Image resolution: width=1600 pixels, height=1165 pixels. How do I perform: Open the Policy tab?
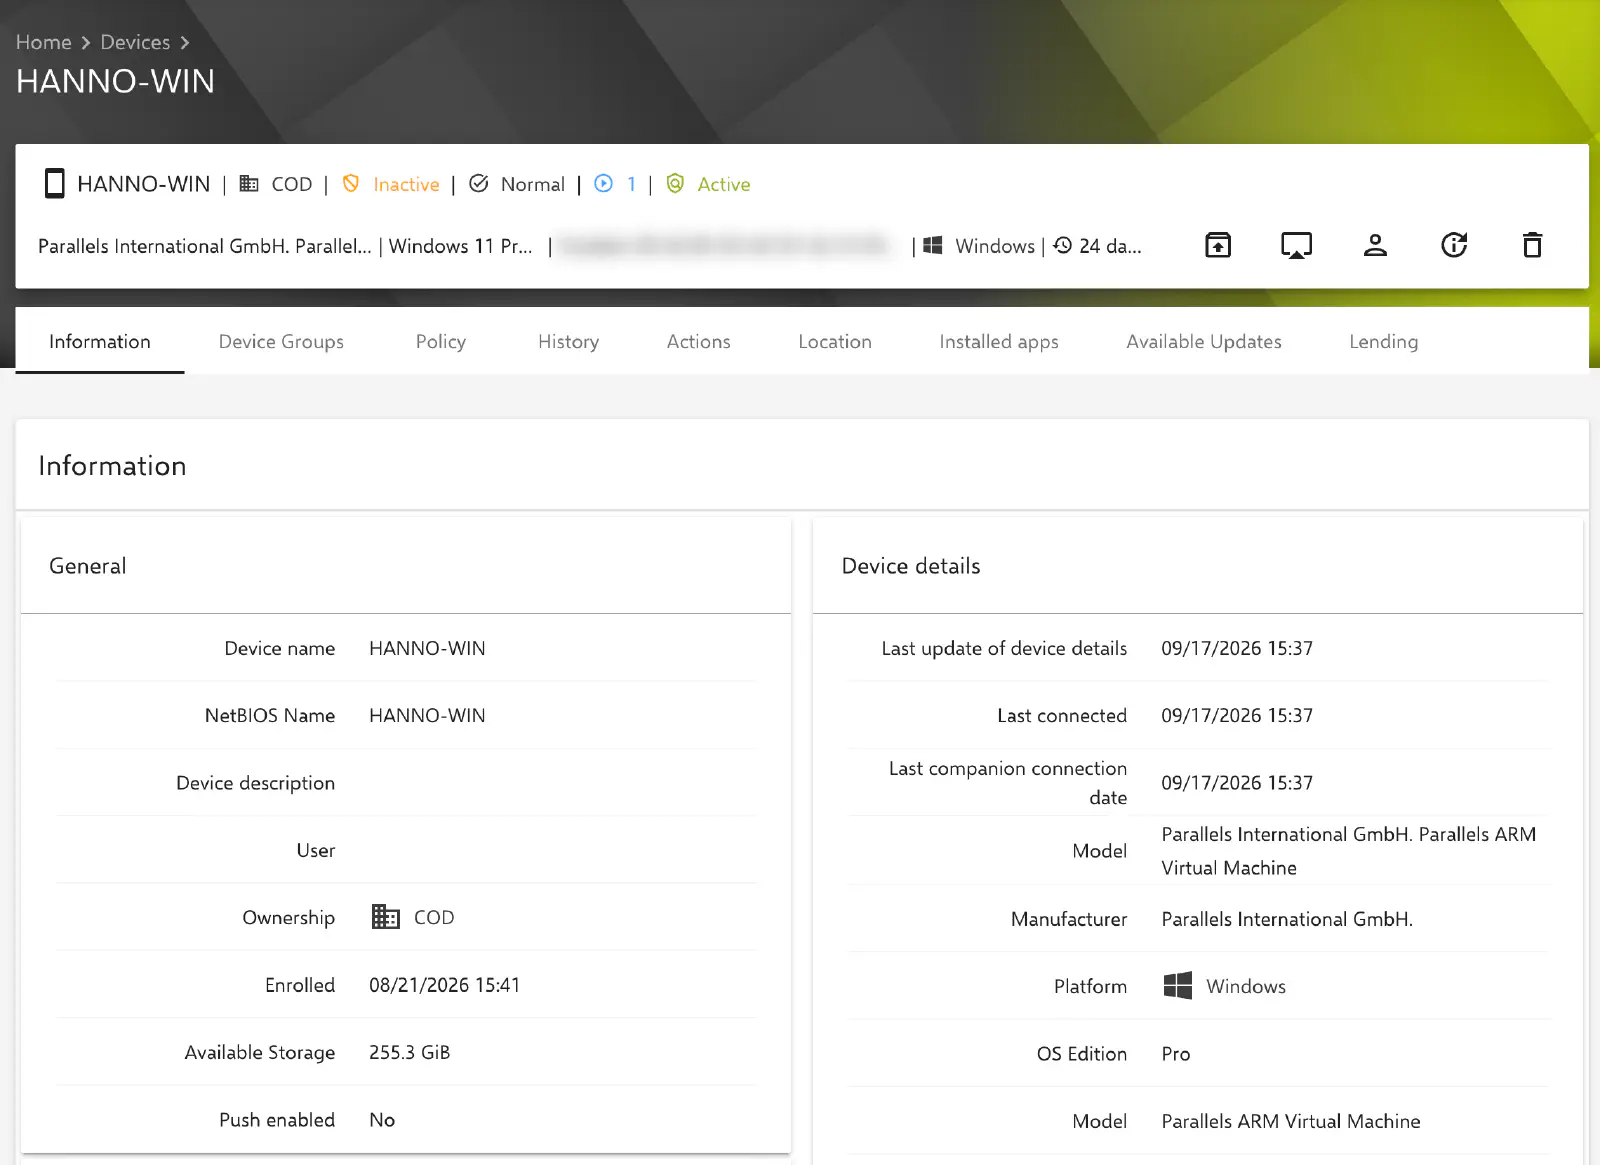[441, 342]
